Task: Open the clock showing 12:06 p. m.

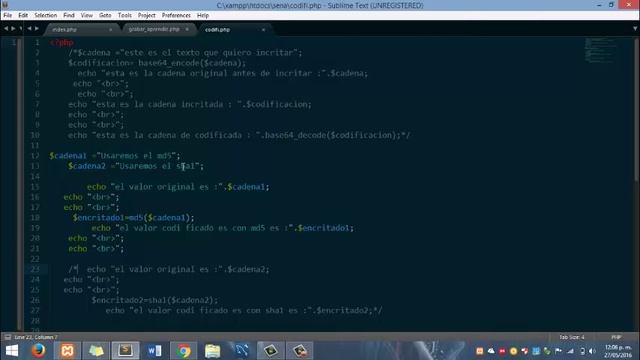Action: pos(618,351)
